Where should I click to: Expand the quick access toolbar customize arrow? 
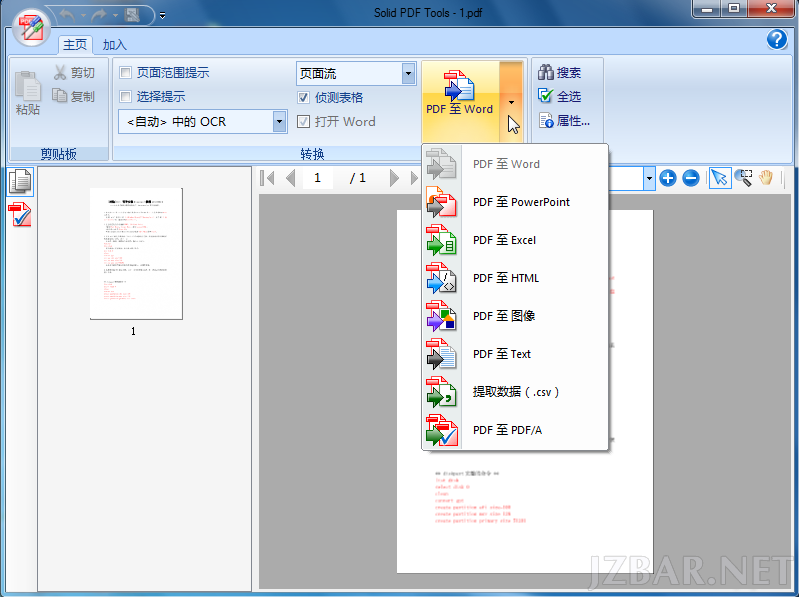point(163,15)
